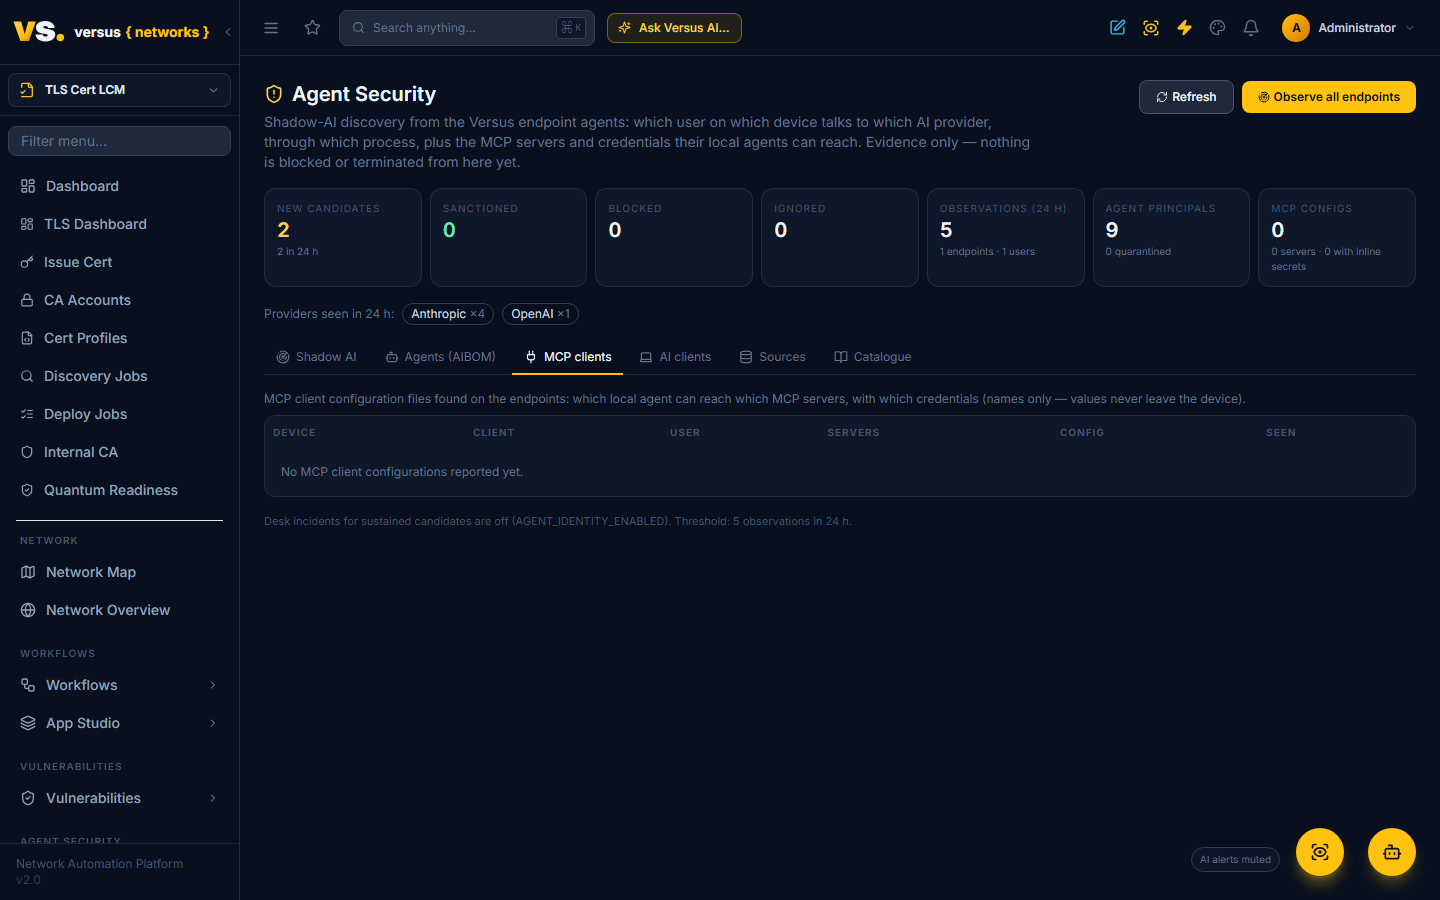Expand the Workflows menu item
Screen dimensions: 1440x900
click(x=119, y=685)
